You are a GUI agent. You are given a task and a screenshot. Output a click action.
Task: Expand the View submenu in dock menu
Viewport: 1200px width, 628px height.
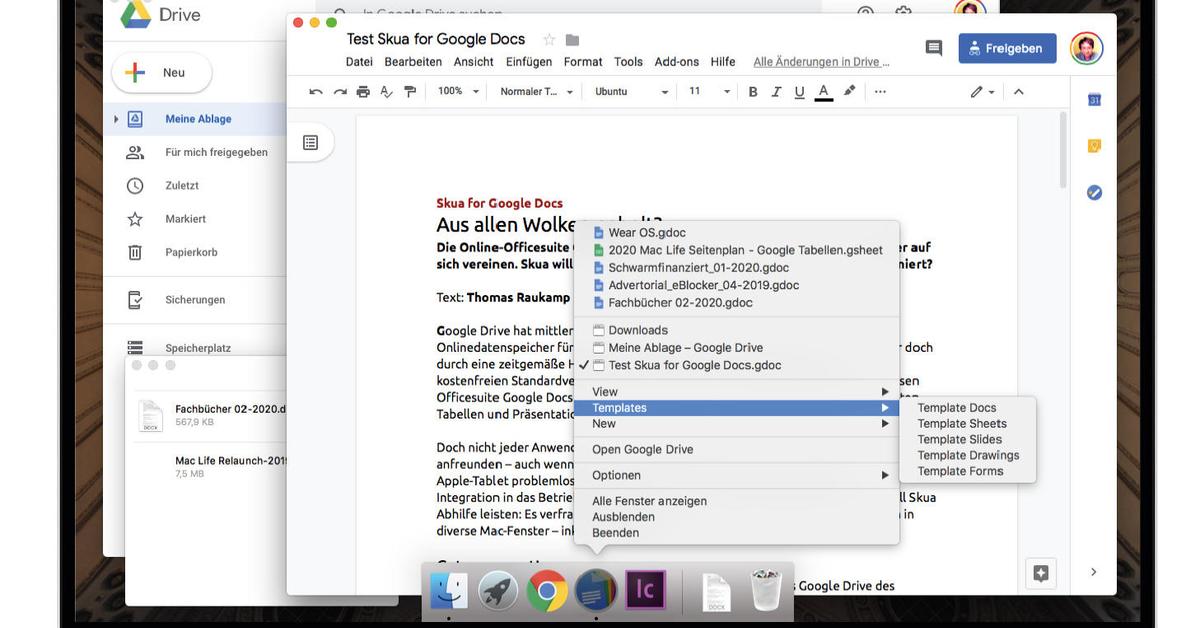[x=736, y=392]
